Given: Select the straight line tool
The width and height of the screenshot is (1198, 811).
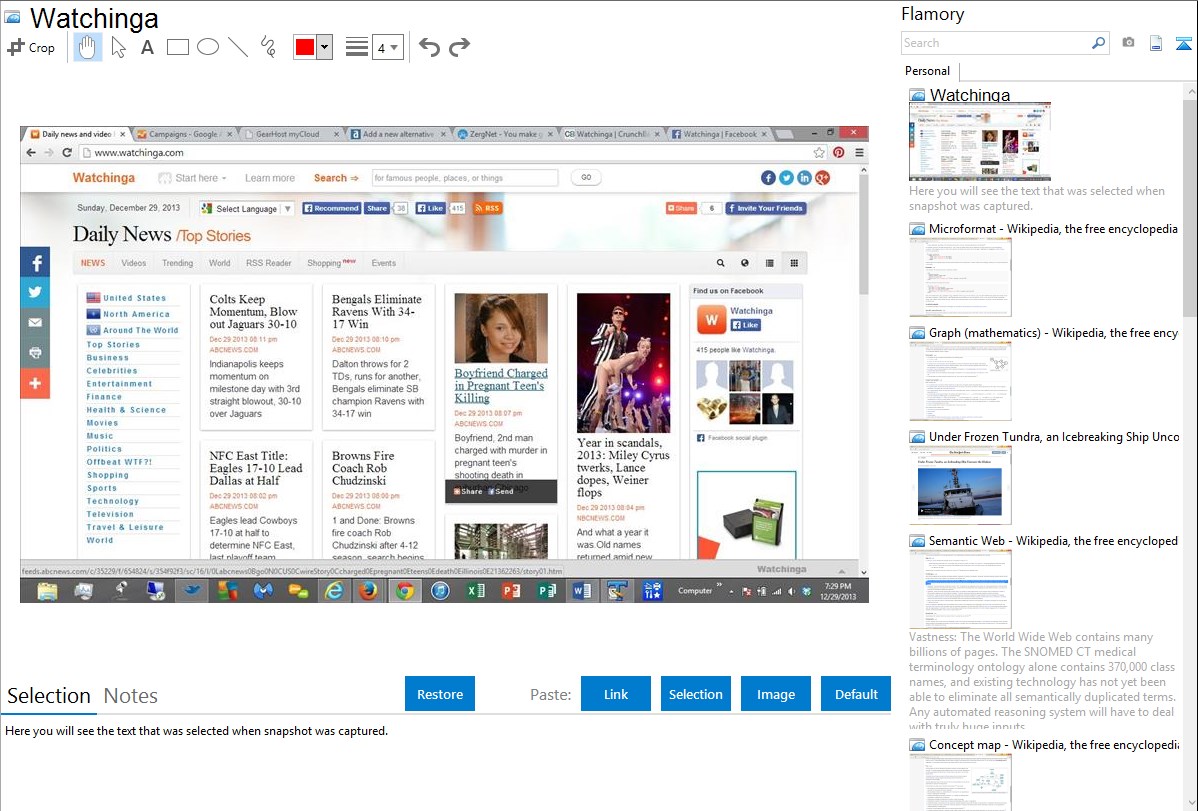Looking at the screenshot, I should [x=238, y=47].
